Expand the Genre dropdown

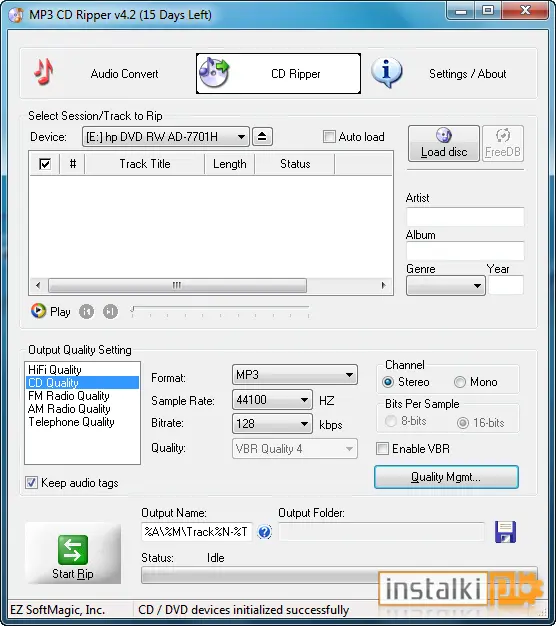[x=446, y=285]
